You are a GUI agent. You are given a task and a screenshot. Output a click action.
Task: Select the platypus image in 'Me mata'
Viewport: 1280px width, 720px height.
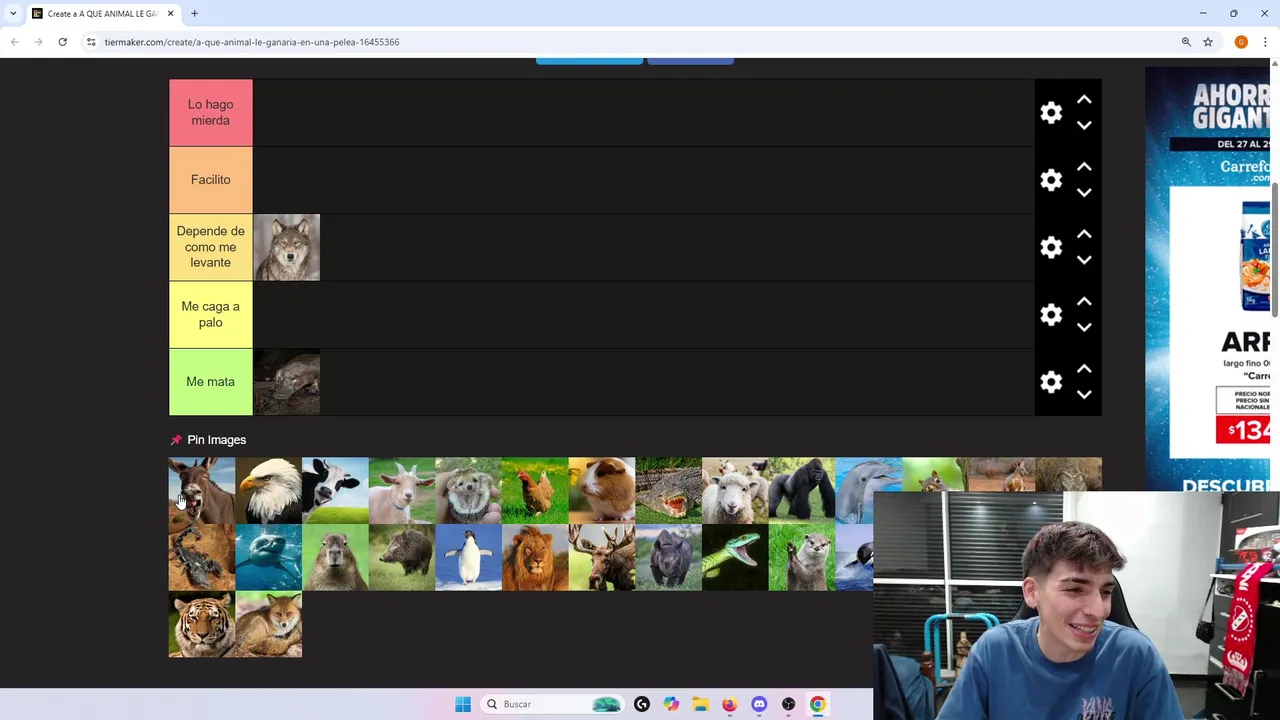[x=287, y=382]
